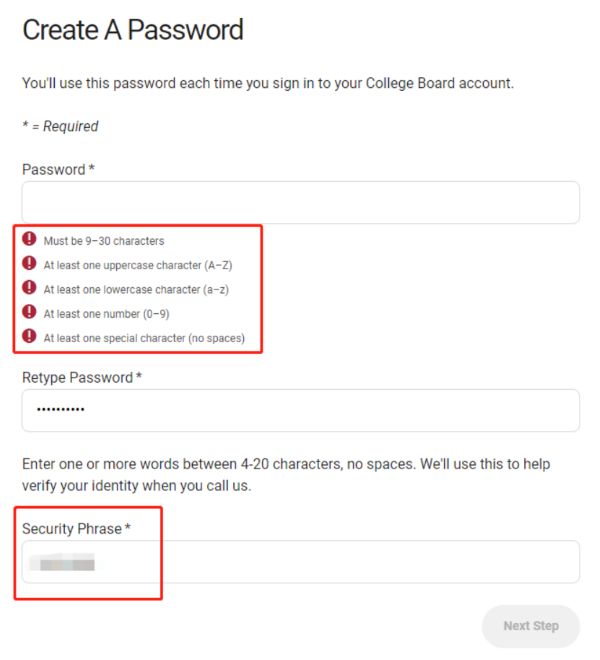Click the error icon beside number rule
600x660 pixels.
click(x=29, y=312)
